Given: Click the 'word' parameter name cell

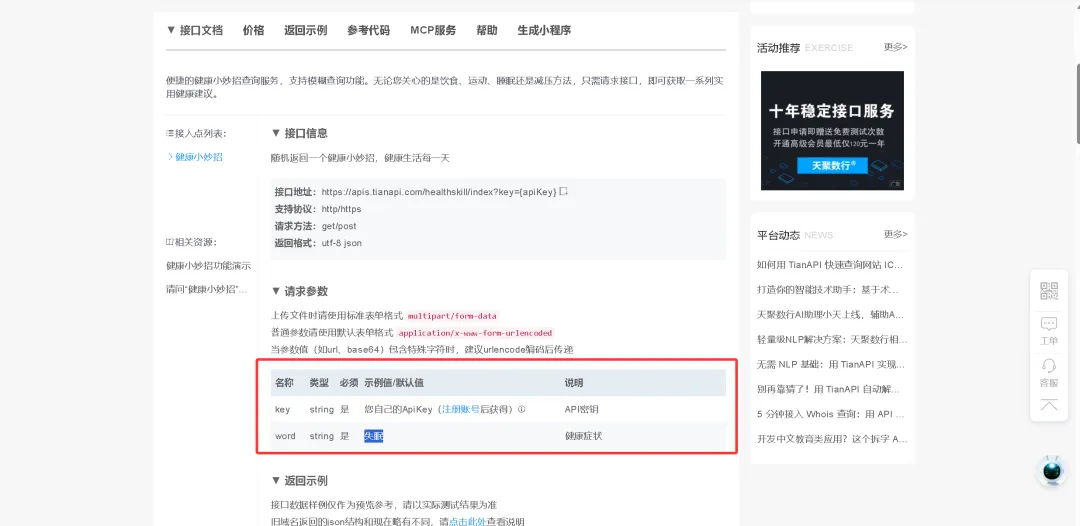Looking at the screenshot, I should (285, 436).
